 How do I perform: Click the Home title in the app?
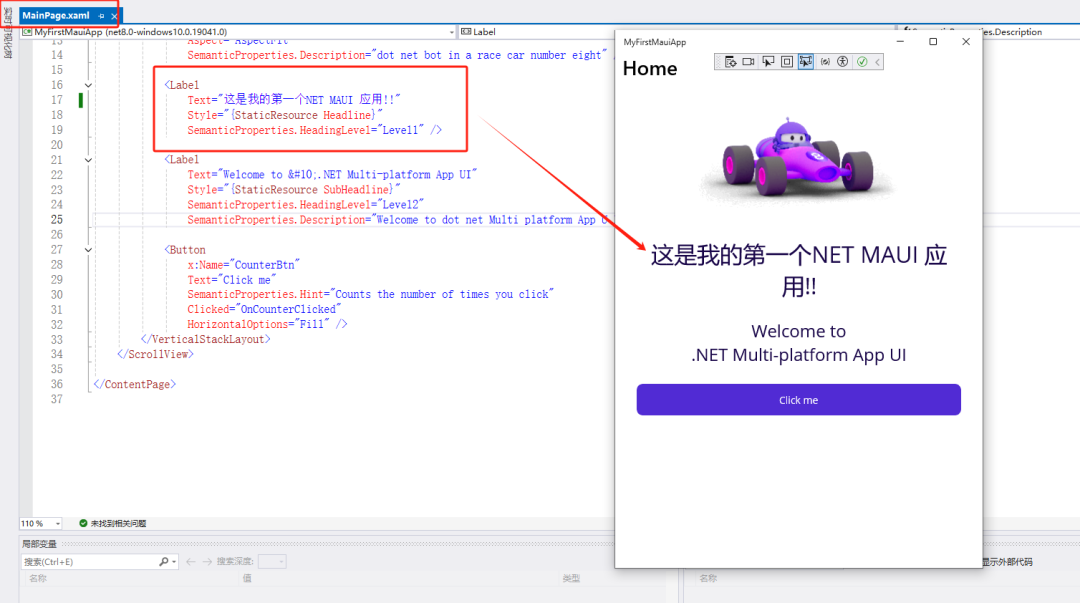click(x=650, y=69)
